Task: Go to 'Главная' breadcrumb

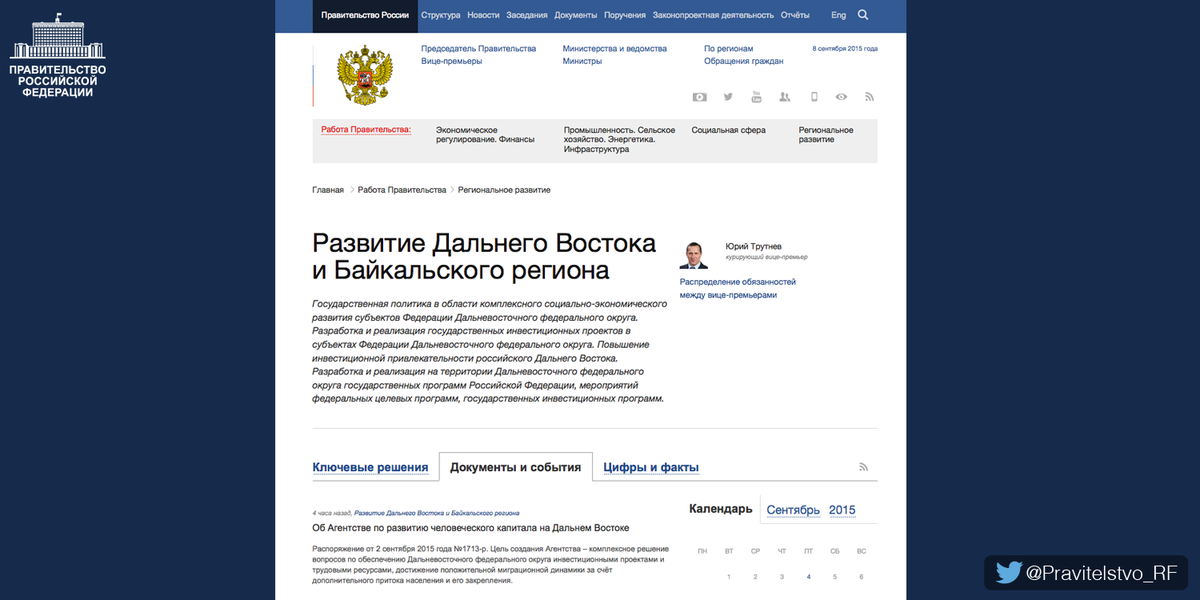Action: click(328, 190)
